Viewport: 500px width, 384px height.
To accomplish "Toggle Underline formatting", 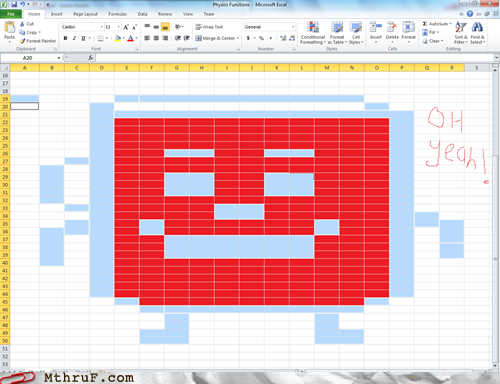I will (83, 38).
